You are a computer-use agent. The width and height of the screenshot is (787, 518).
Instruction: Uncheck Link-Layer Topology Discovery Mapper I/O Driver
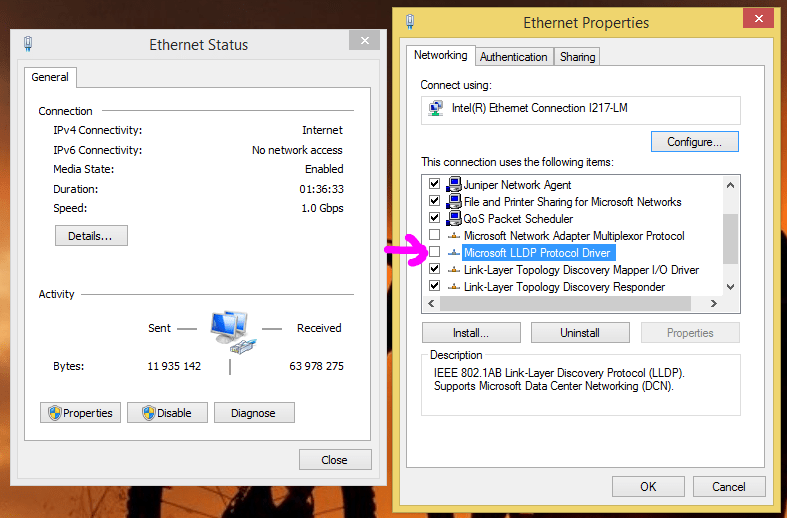tap(435, 269)
